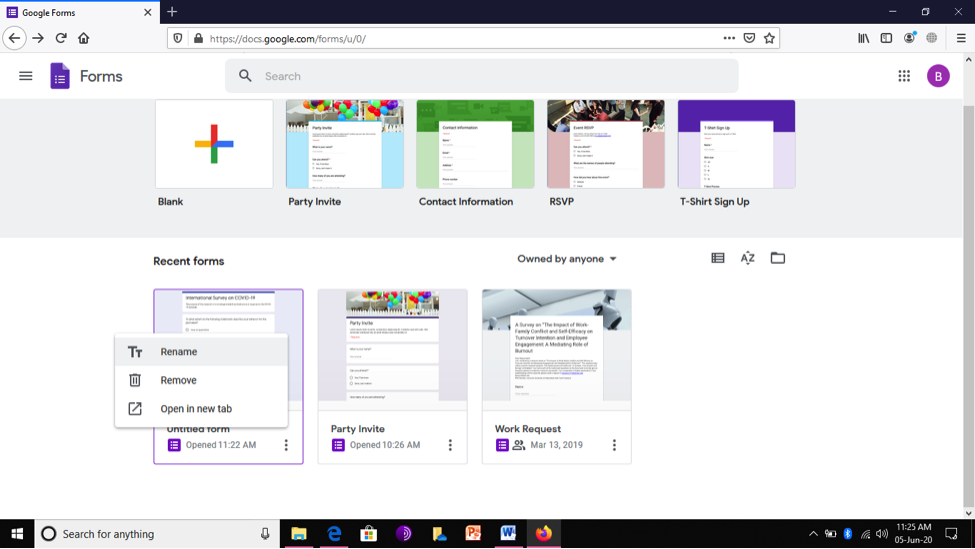Click the Forms search input field
975x549 pixels.
pyautogui.click(x=482, y=76)
